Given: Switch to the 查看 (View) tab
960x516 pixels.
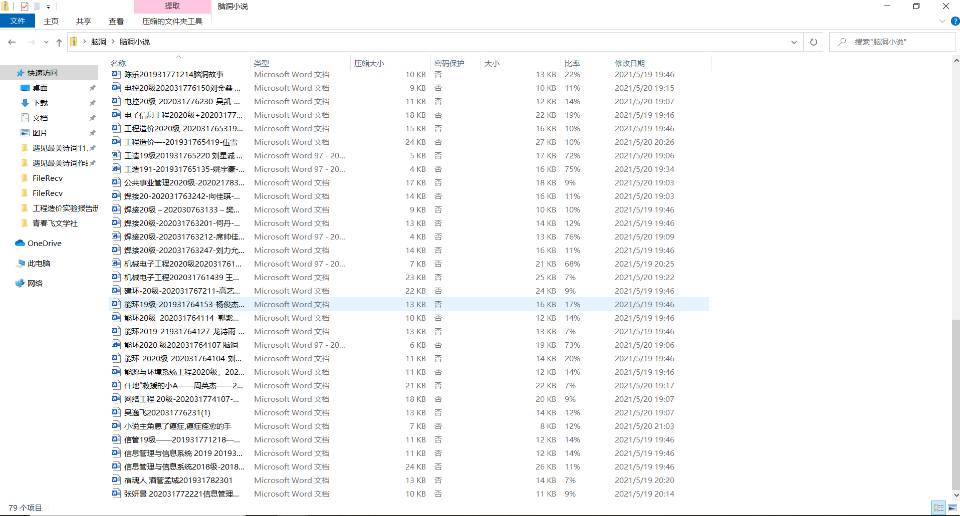Looking at the screenshot, I should [x=115, y=21].
